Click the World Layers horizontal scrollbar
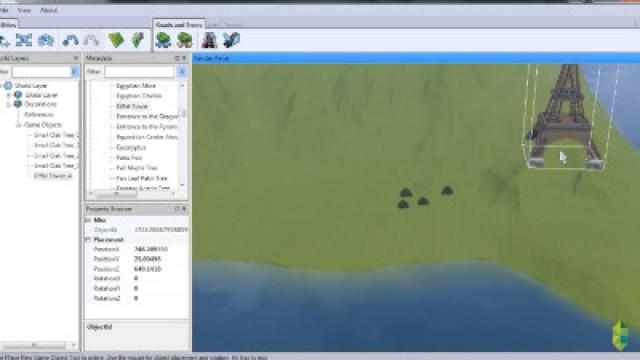 35,346
